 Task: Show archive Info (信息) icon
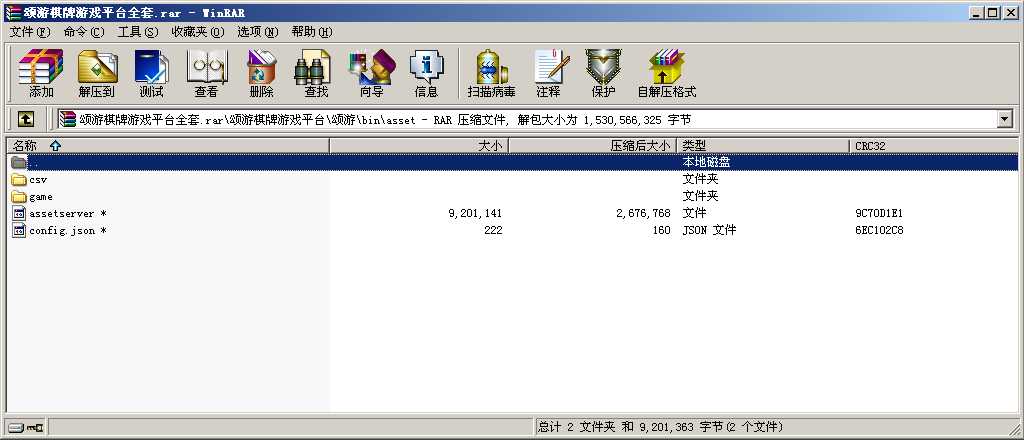coord(426,73)
